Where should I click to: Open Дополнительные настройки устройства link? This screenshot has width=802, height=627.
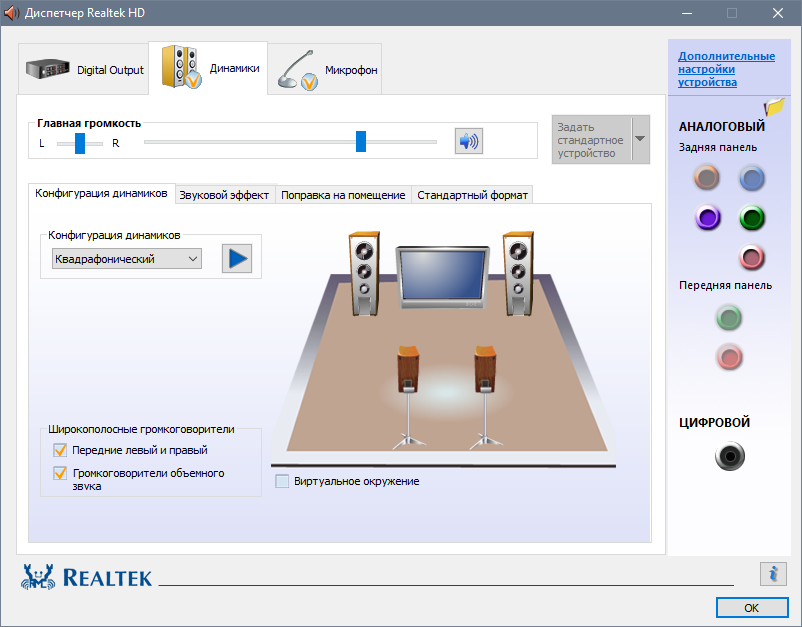(x=726, y=69)
